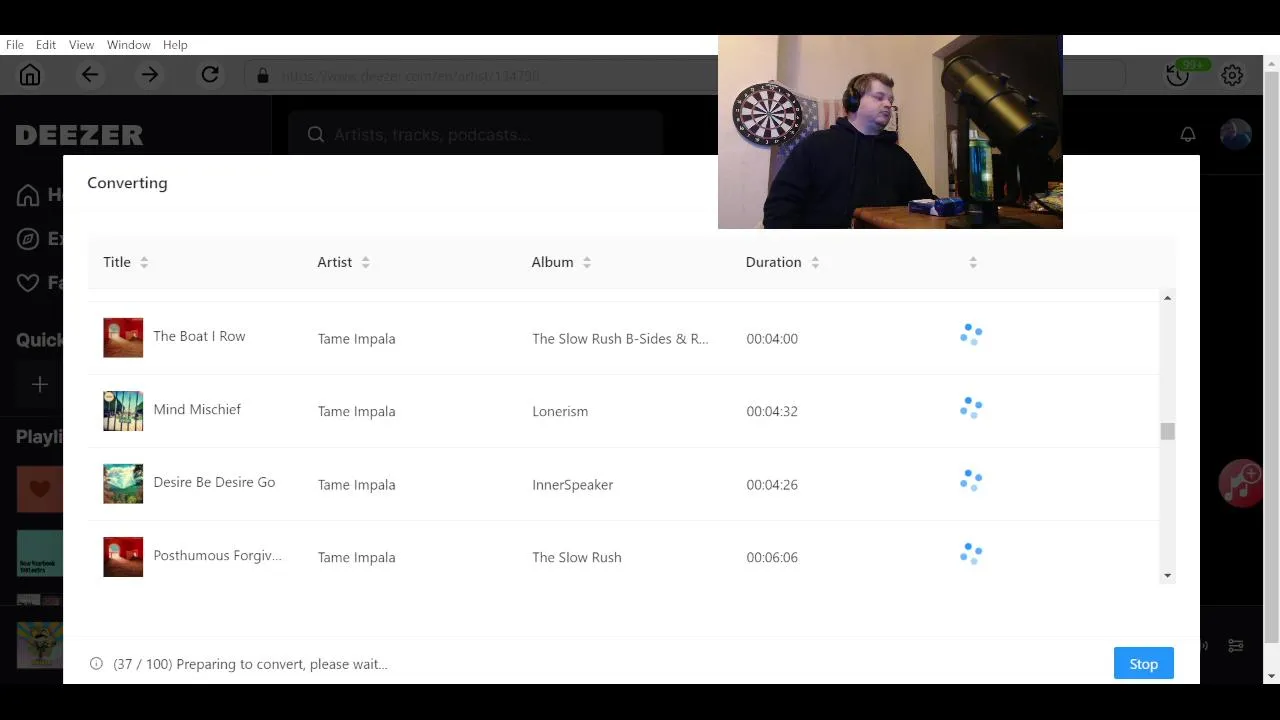This screenshot has width=1280, height=720.
Task: Click duration 00:04:32
Action: [772, 411]
